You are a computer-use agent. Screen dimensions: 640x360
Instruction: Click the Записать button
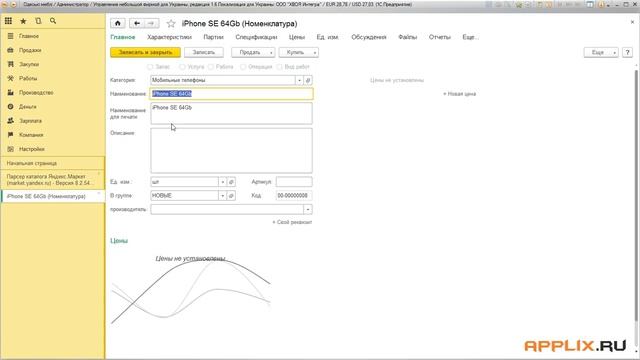coord(204,53)
